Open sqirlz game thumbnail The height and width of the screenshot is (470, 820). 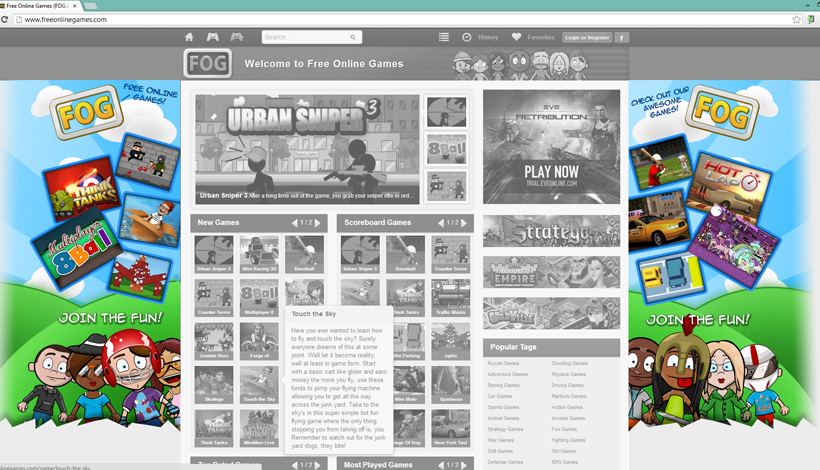click(450, 341)
